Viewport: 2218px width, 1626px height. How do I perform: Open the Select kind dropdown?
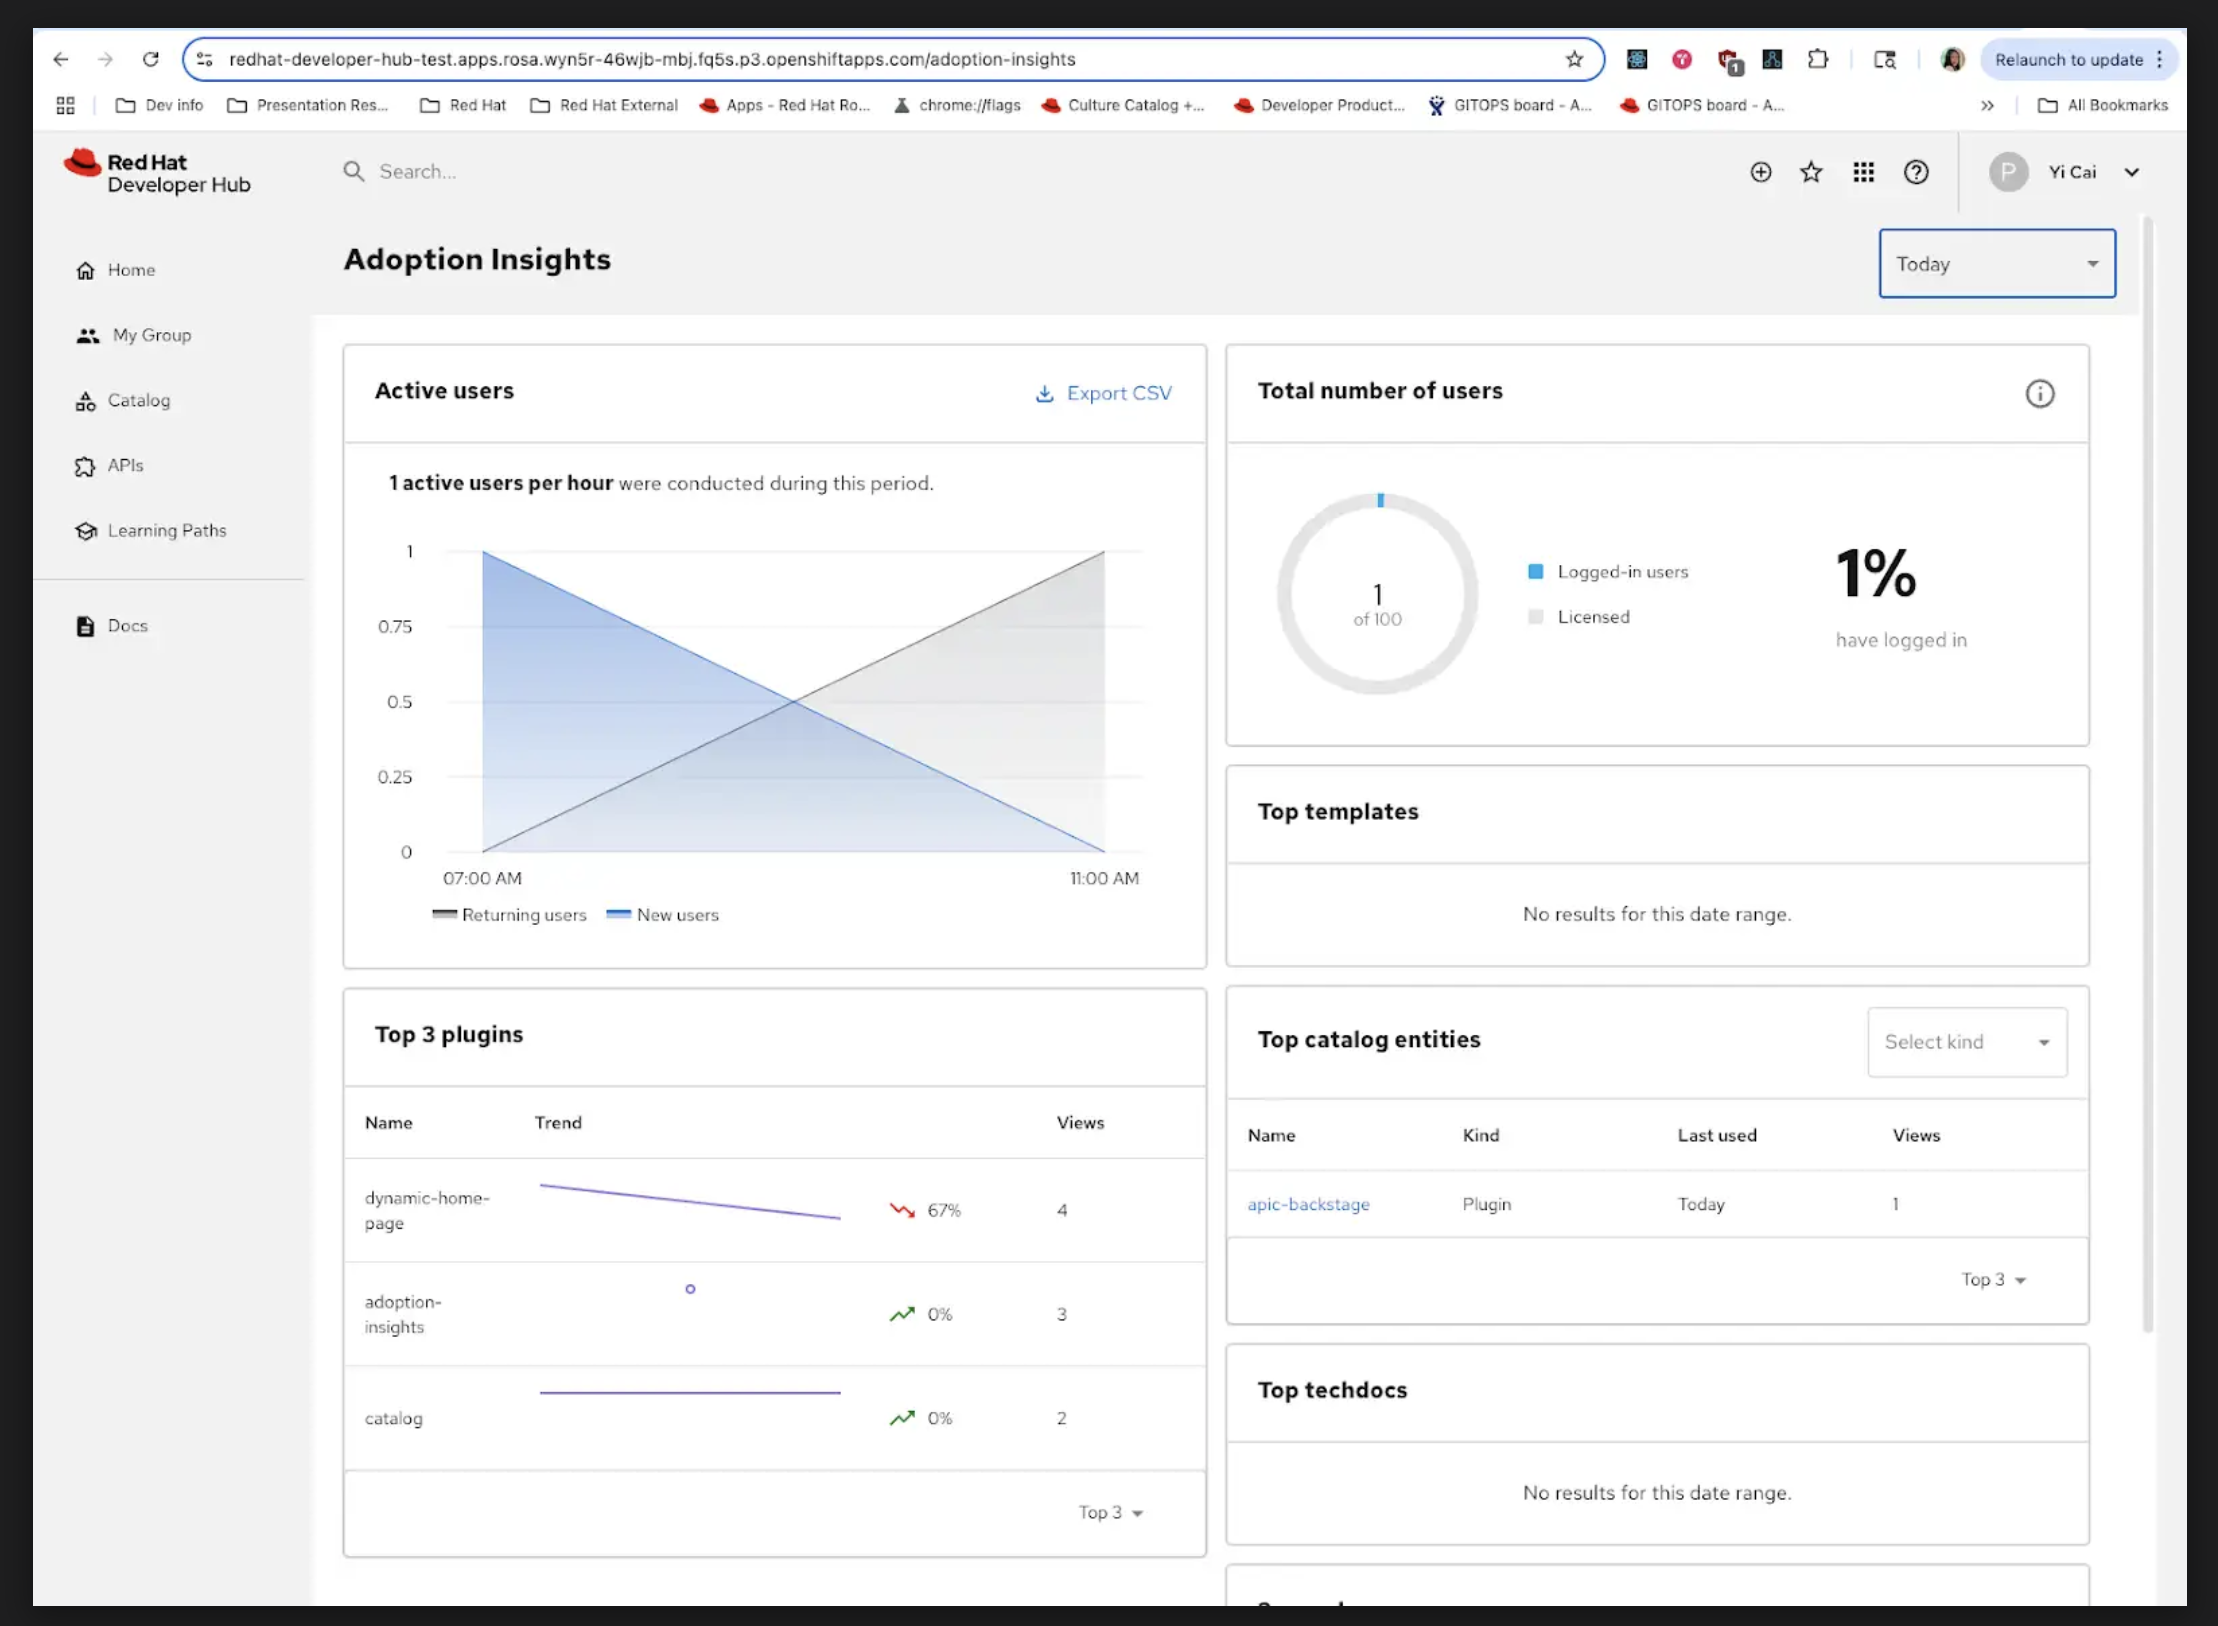pyautogui.click(x=1966, y=1042)
